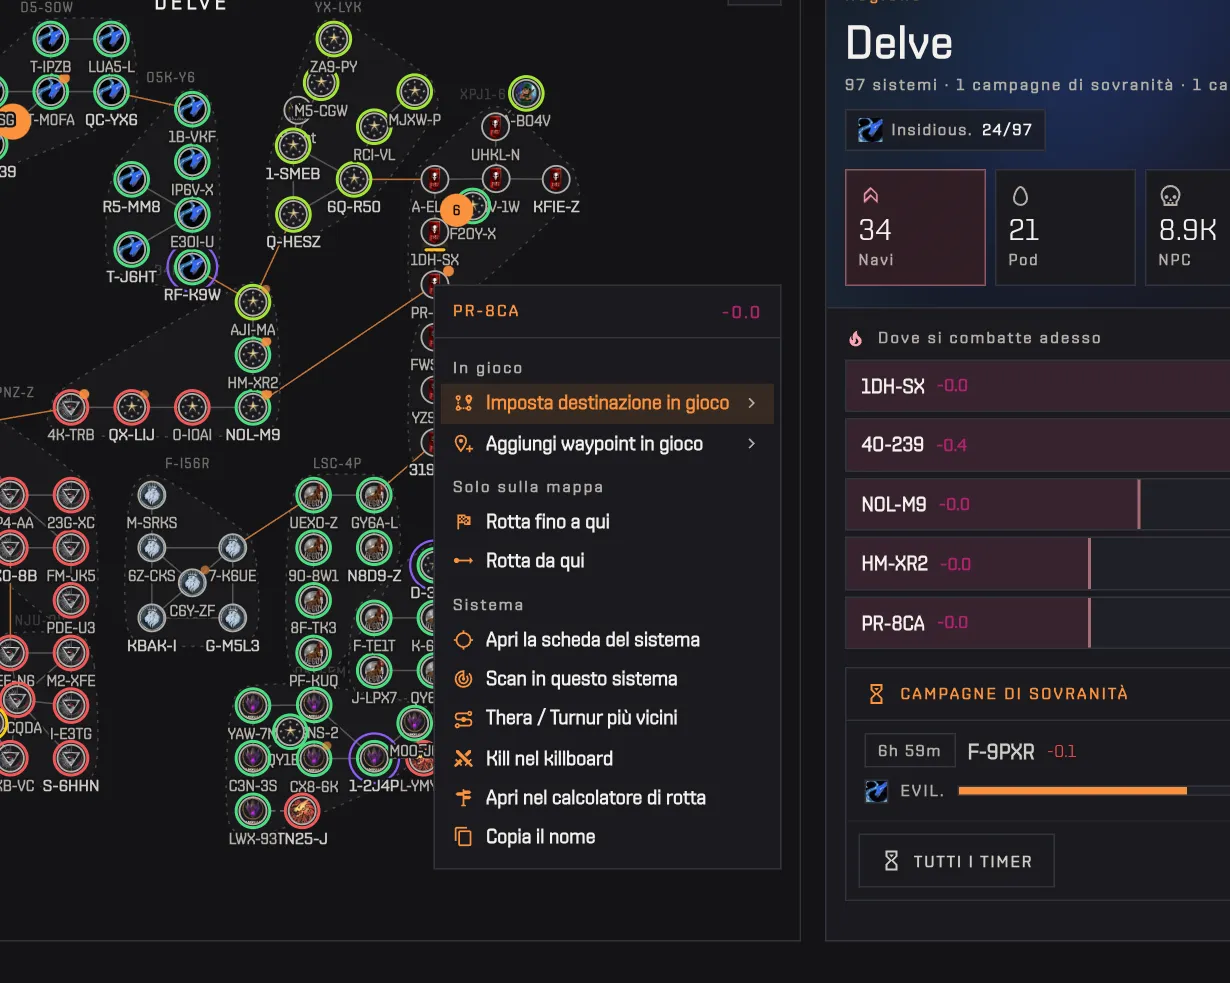
Task: Open the TUTTI I TIMER button
Action: pos(957,861)
